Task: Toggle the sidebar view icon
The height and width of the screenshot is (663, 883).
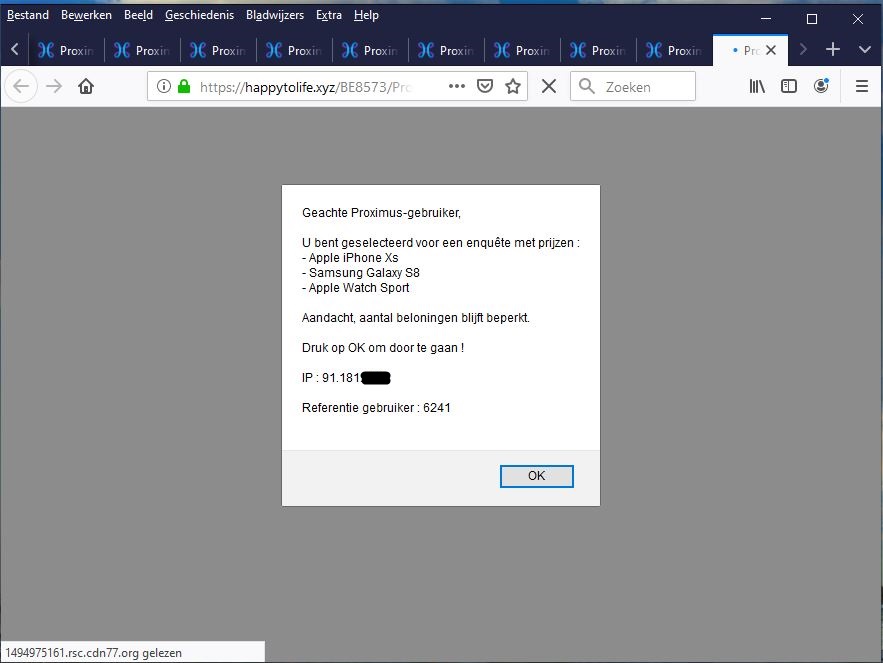Action: click(x=789, y=87)
